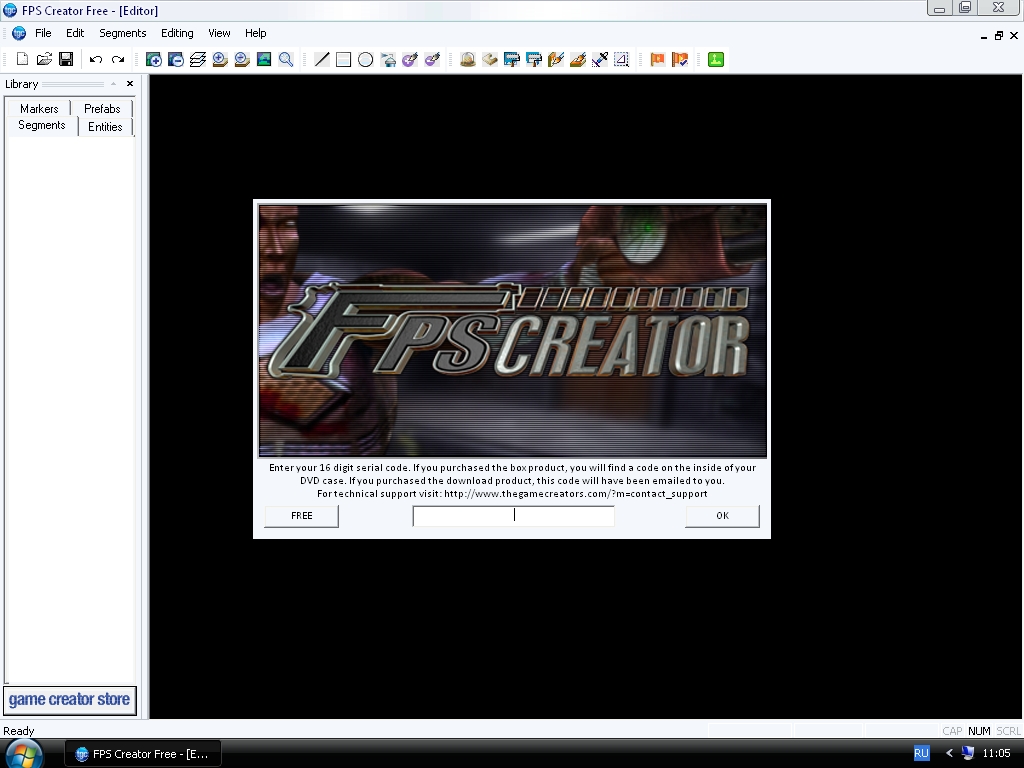Click the dashed selection box icon

tap(622, 59)
